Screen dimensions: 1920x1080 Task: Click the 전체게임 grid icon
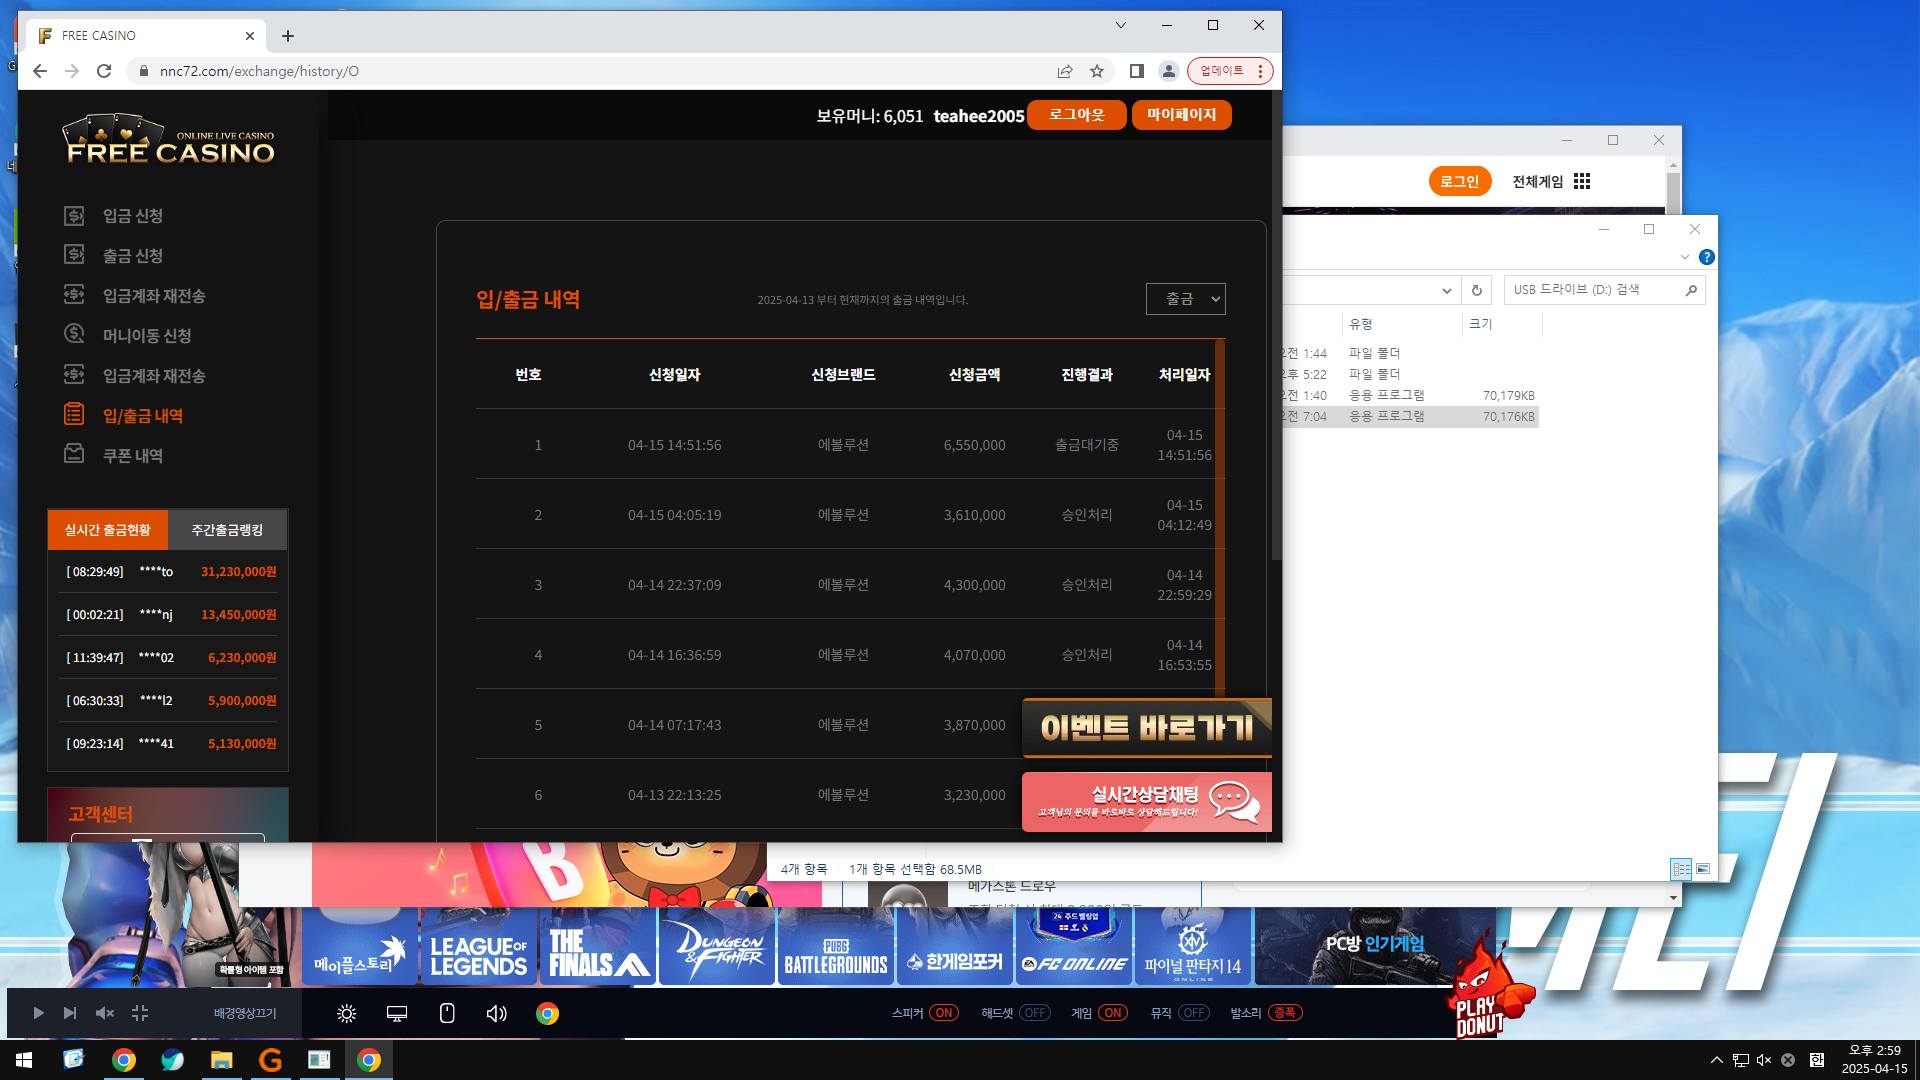tap(1582, 181)
